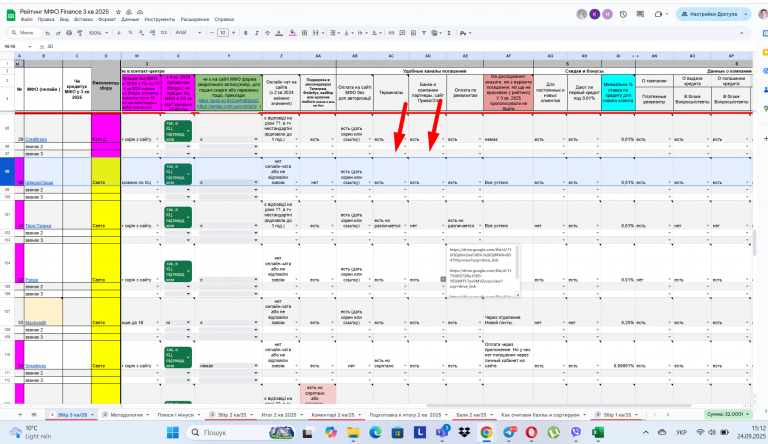Viewport: 768px width, 444px height.
Task: Insert link icon in toolbar
Action: pyautogui.click(x=391, y=33)
